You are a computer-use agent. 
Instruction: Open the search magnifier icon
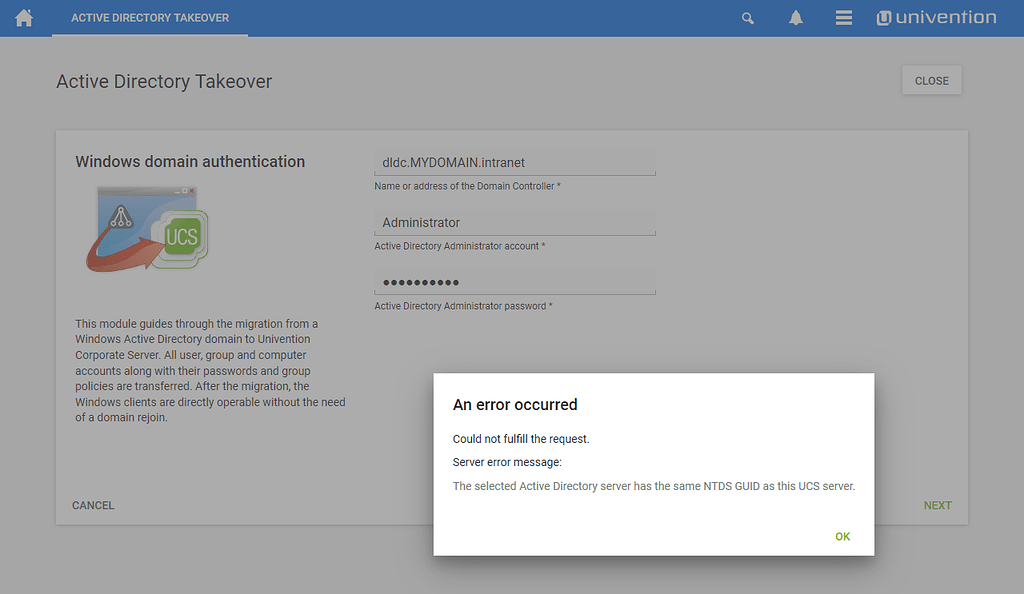coord(747,17)
